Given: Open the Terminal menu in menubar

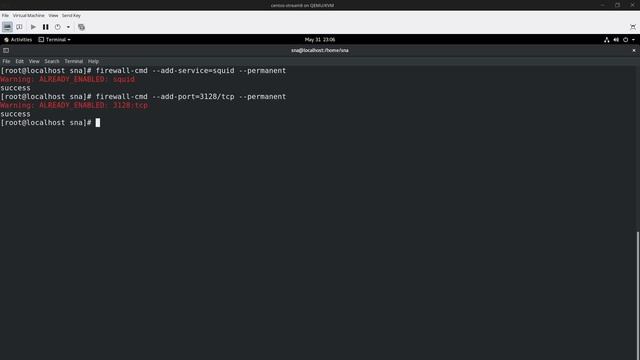Looking at the screenshot, I should 73,61.
